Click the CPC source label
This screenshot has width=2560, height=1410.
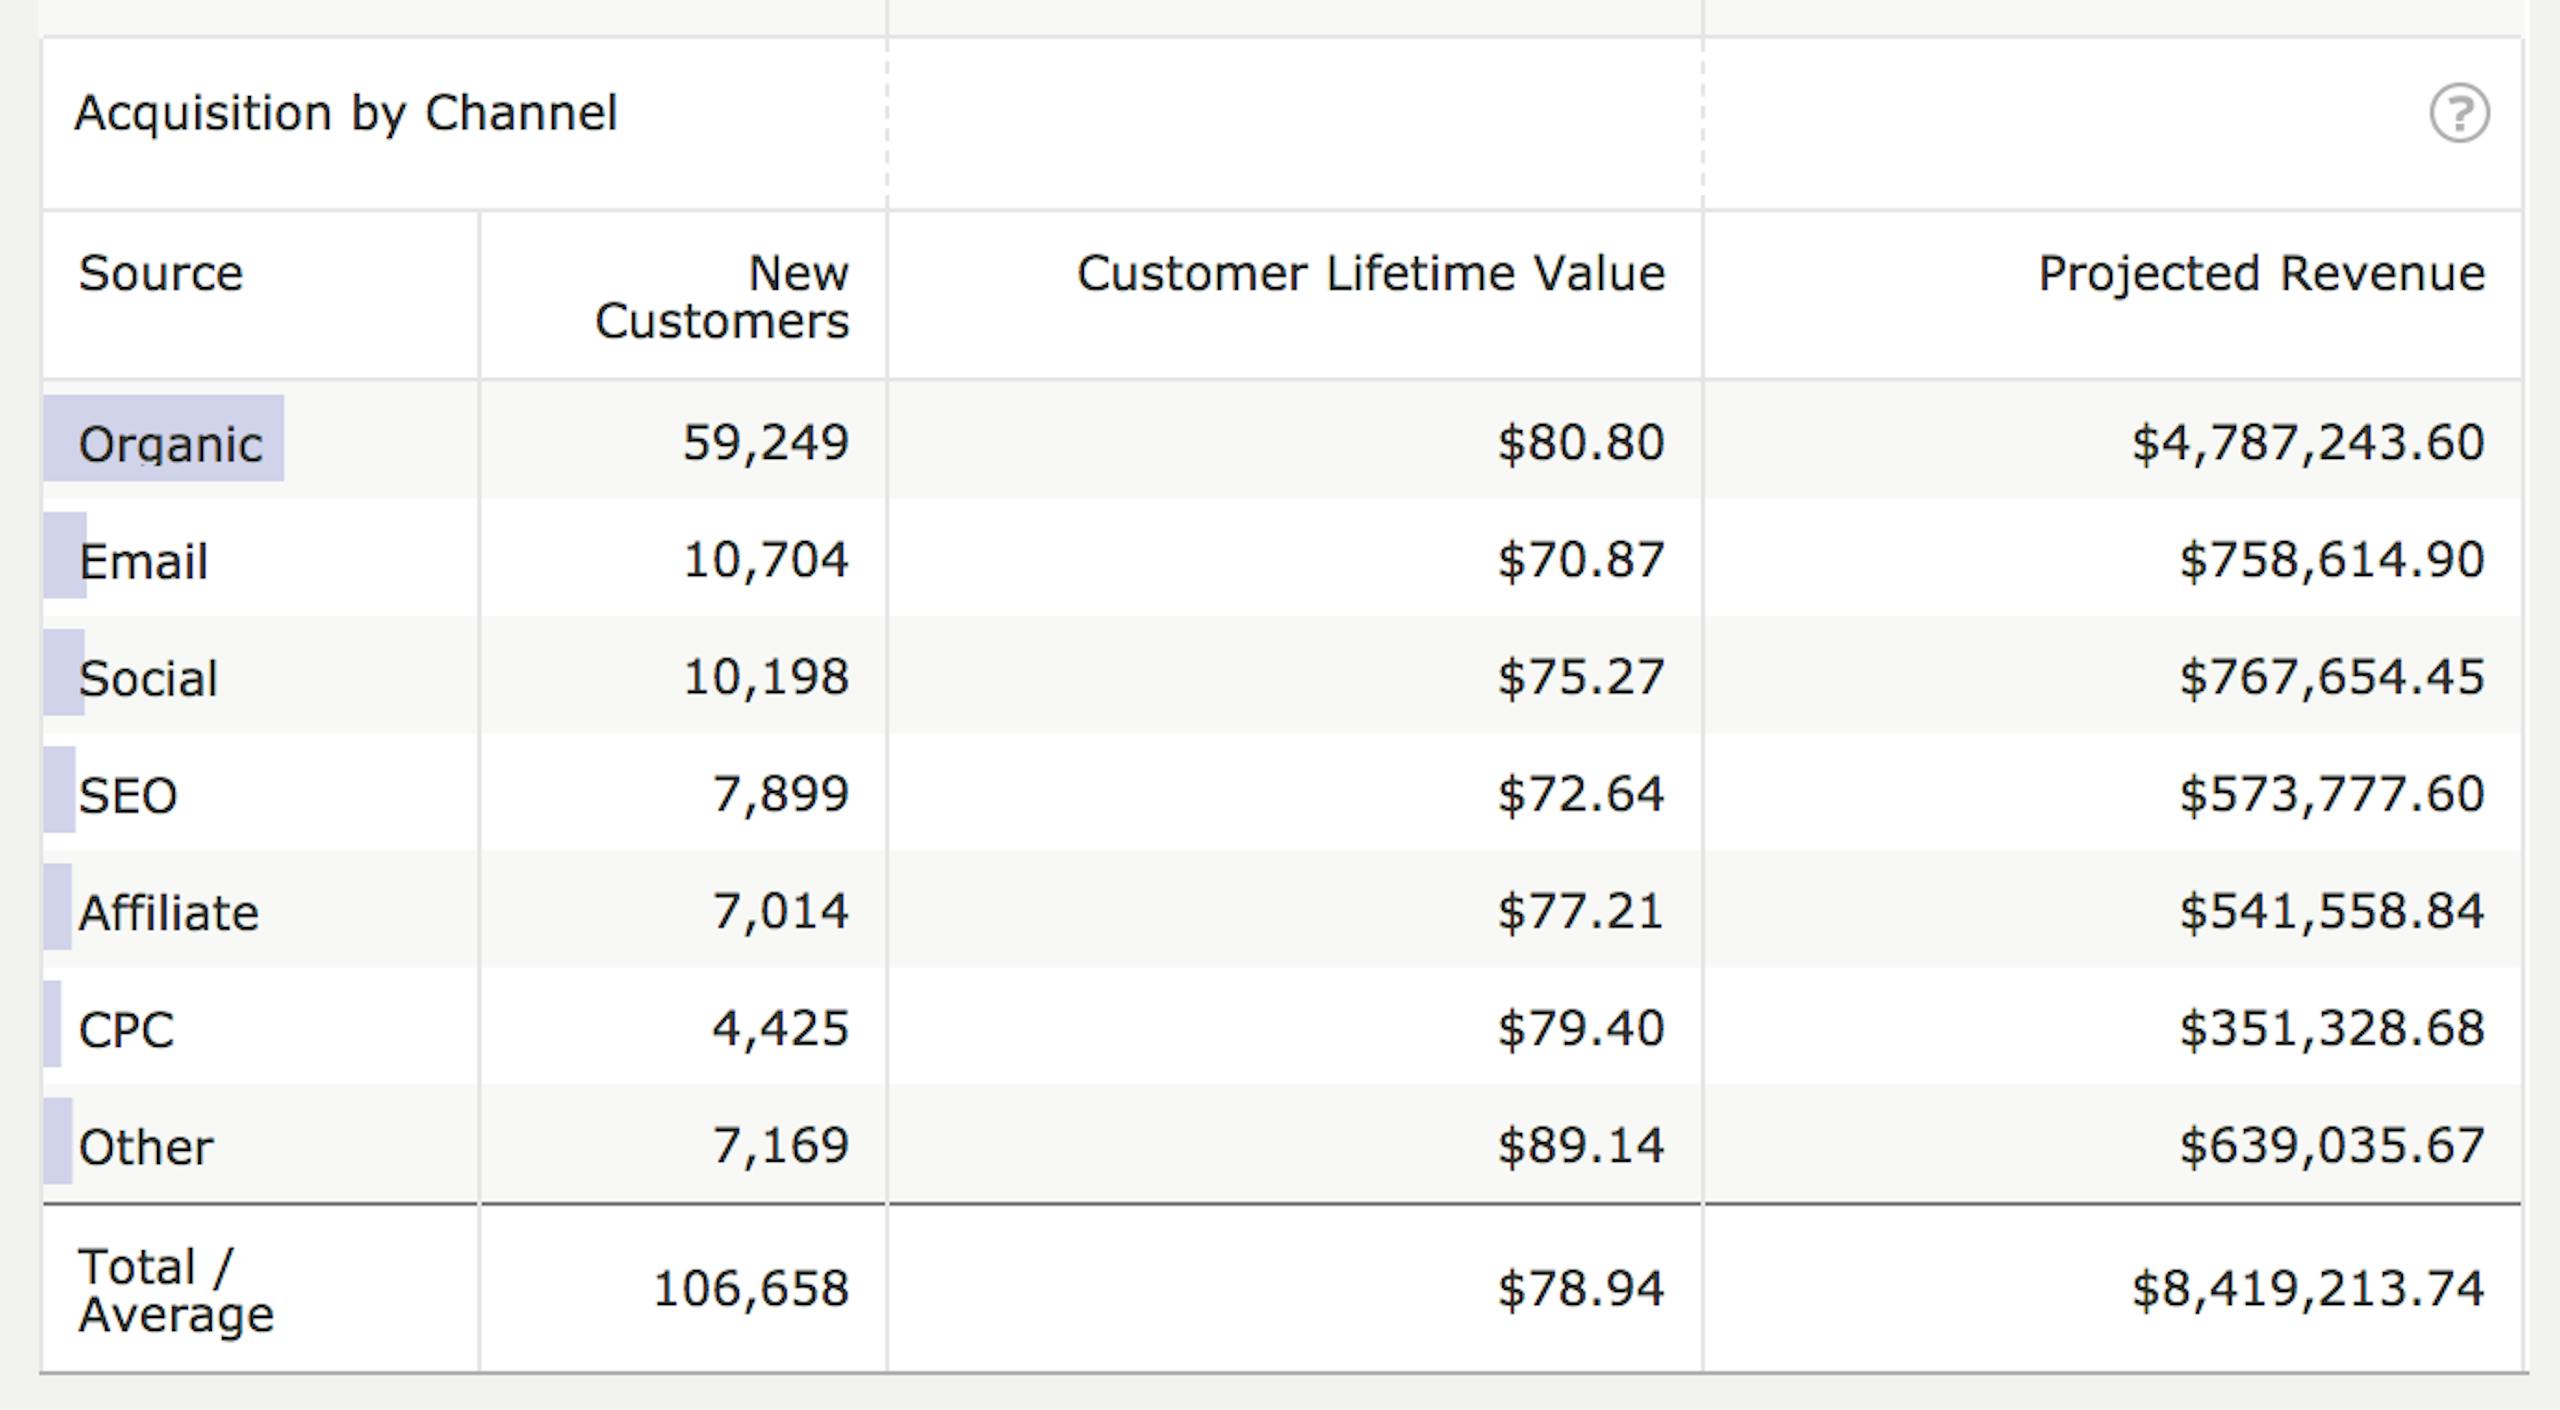point(126,1029)
